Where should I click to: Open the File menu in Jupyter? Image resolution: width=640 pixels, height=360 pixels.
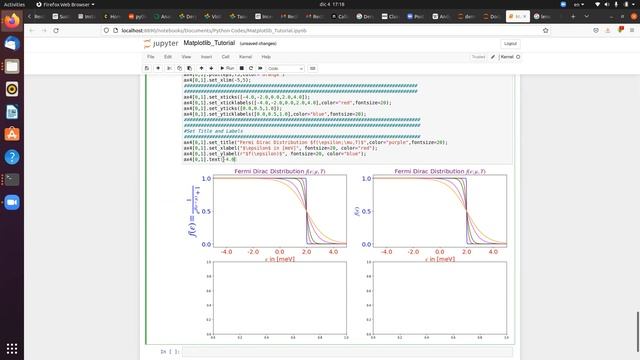point(151,57)
